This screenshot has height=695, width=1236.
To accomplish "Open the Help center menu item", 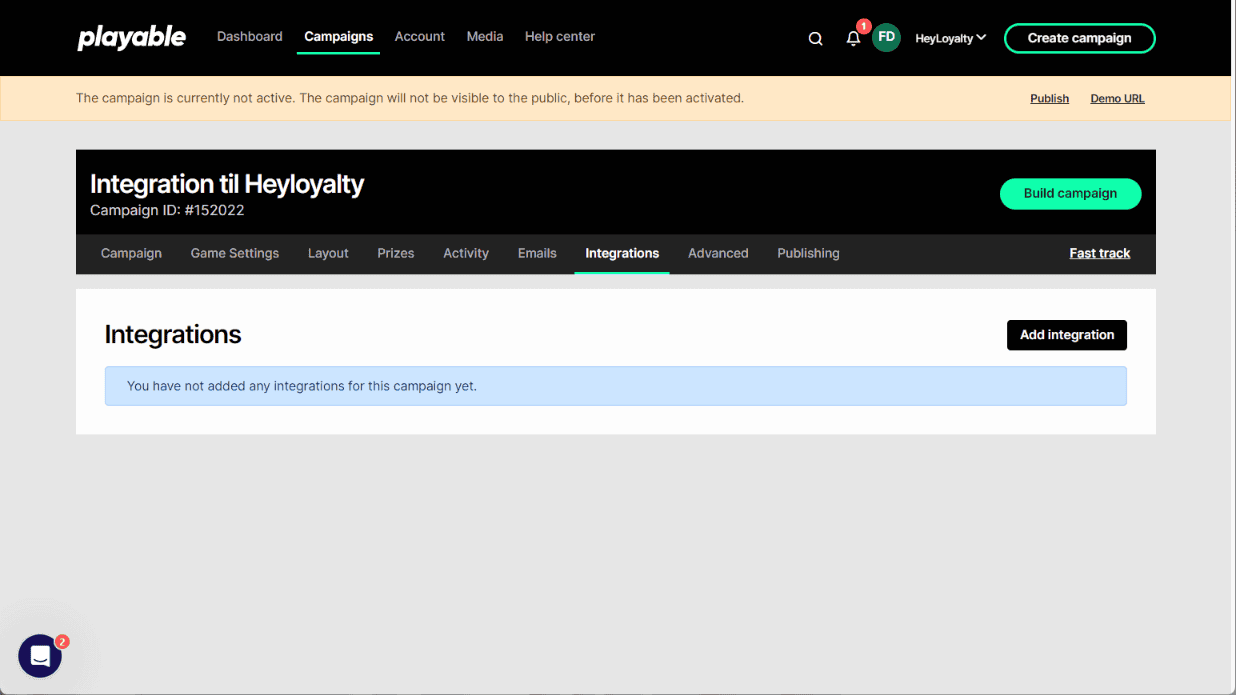I will 560,37.
